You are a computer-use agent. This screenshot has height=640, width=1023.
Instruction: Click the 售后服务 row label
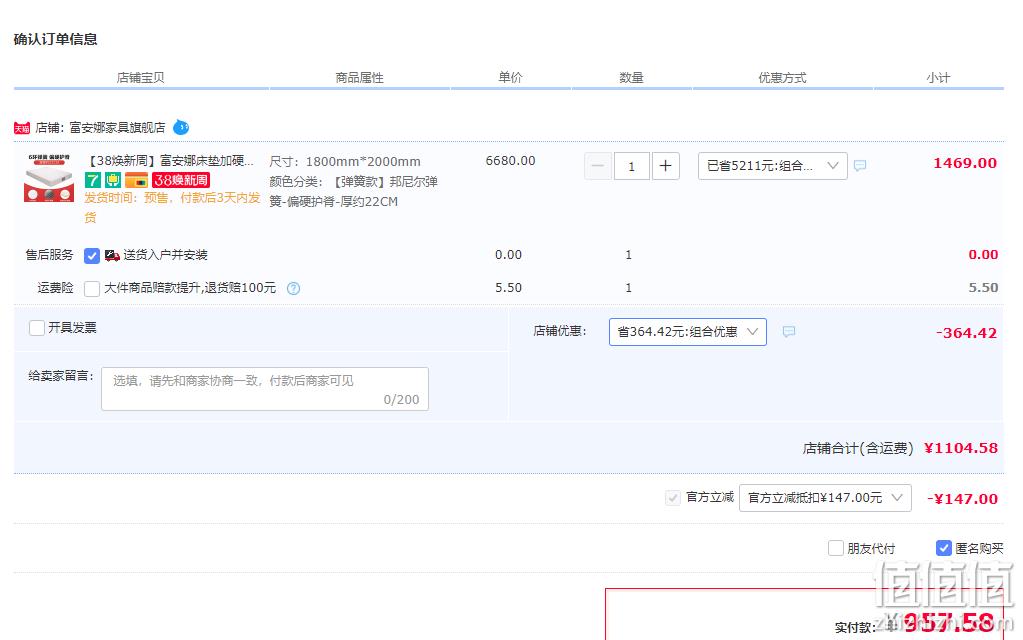(50, 255)
